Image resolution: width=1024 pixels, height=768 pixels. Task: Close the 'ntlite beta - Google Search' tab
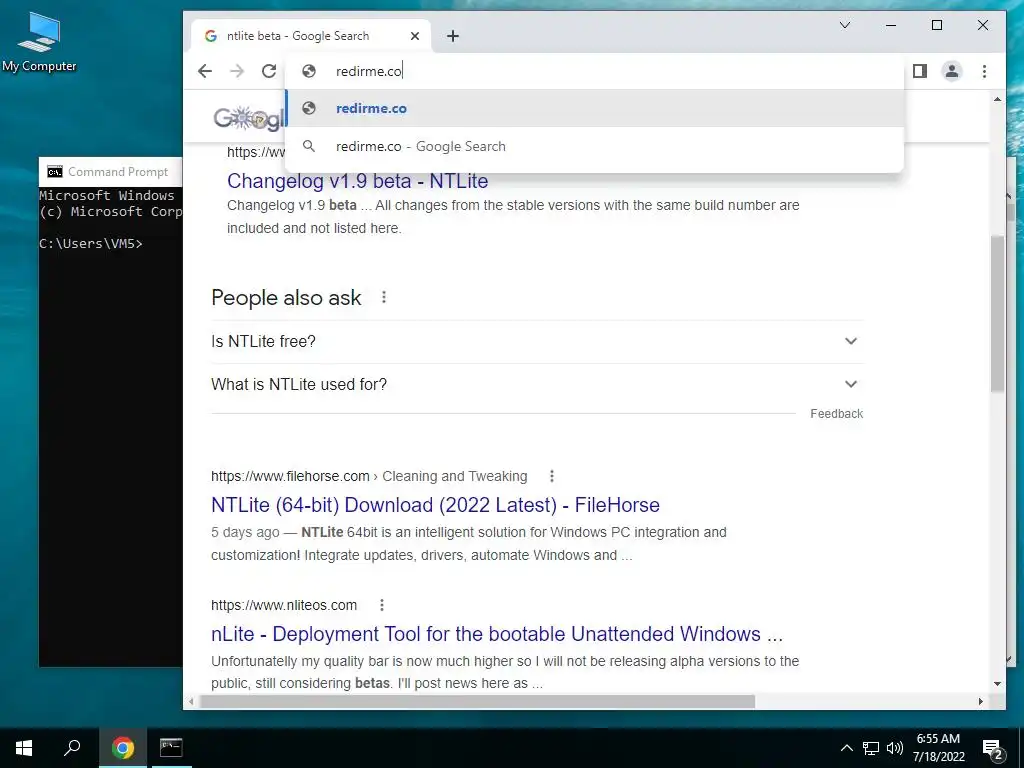pyautogui.click(x=415, y=36)
